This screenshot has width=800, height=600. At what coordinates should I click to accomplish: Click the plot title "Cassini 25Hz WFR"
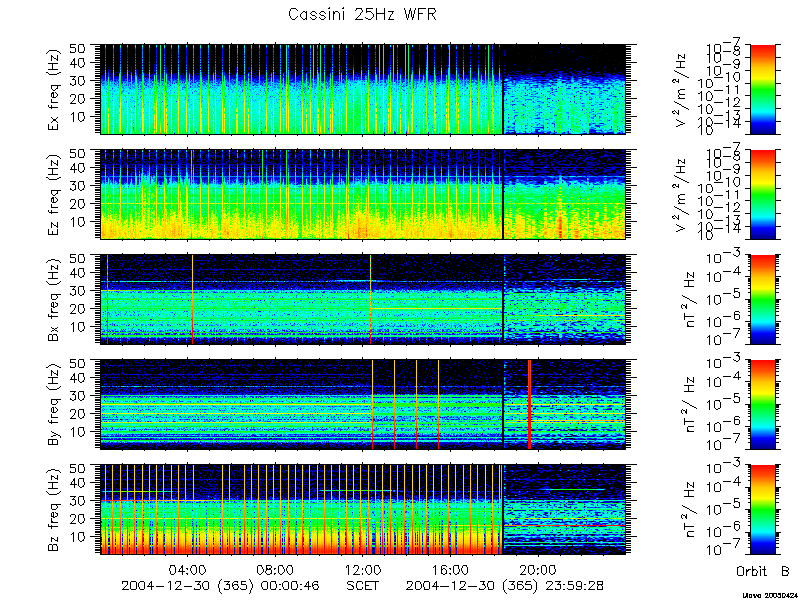362,14
